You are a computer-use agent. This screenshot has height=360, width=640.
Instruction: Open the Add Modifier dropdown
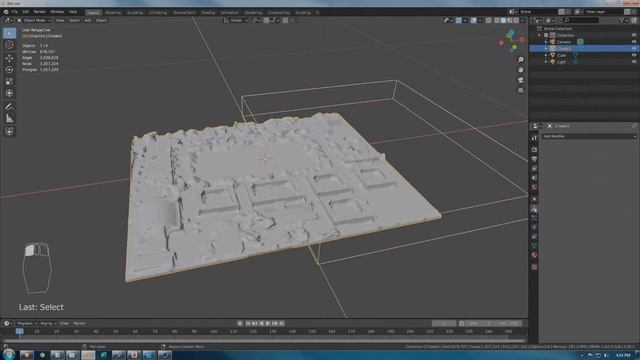click(x=589, y=136)
